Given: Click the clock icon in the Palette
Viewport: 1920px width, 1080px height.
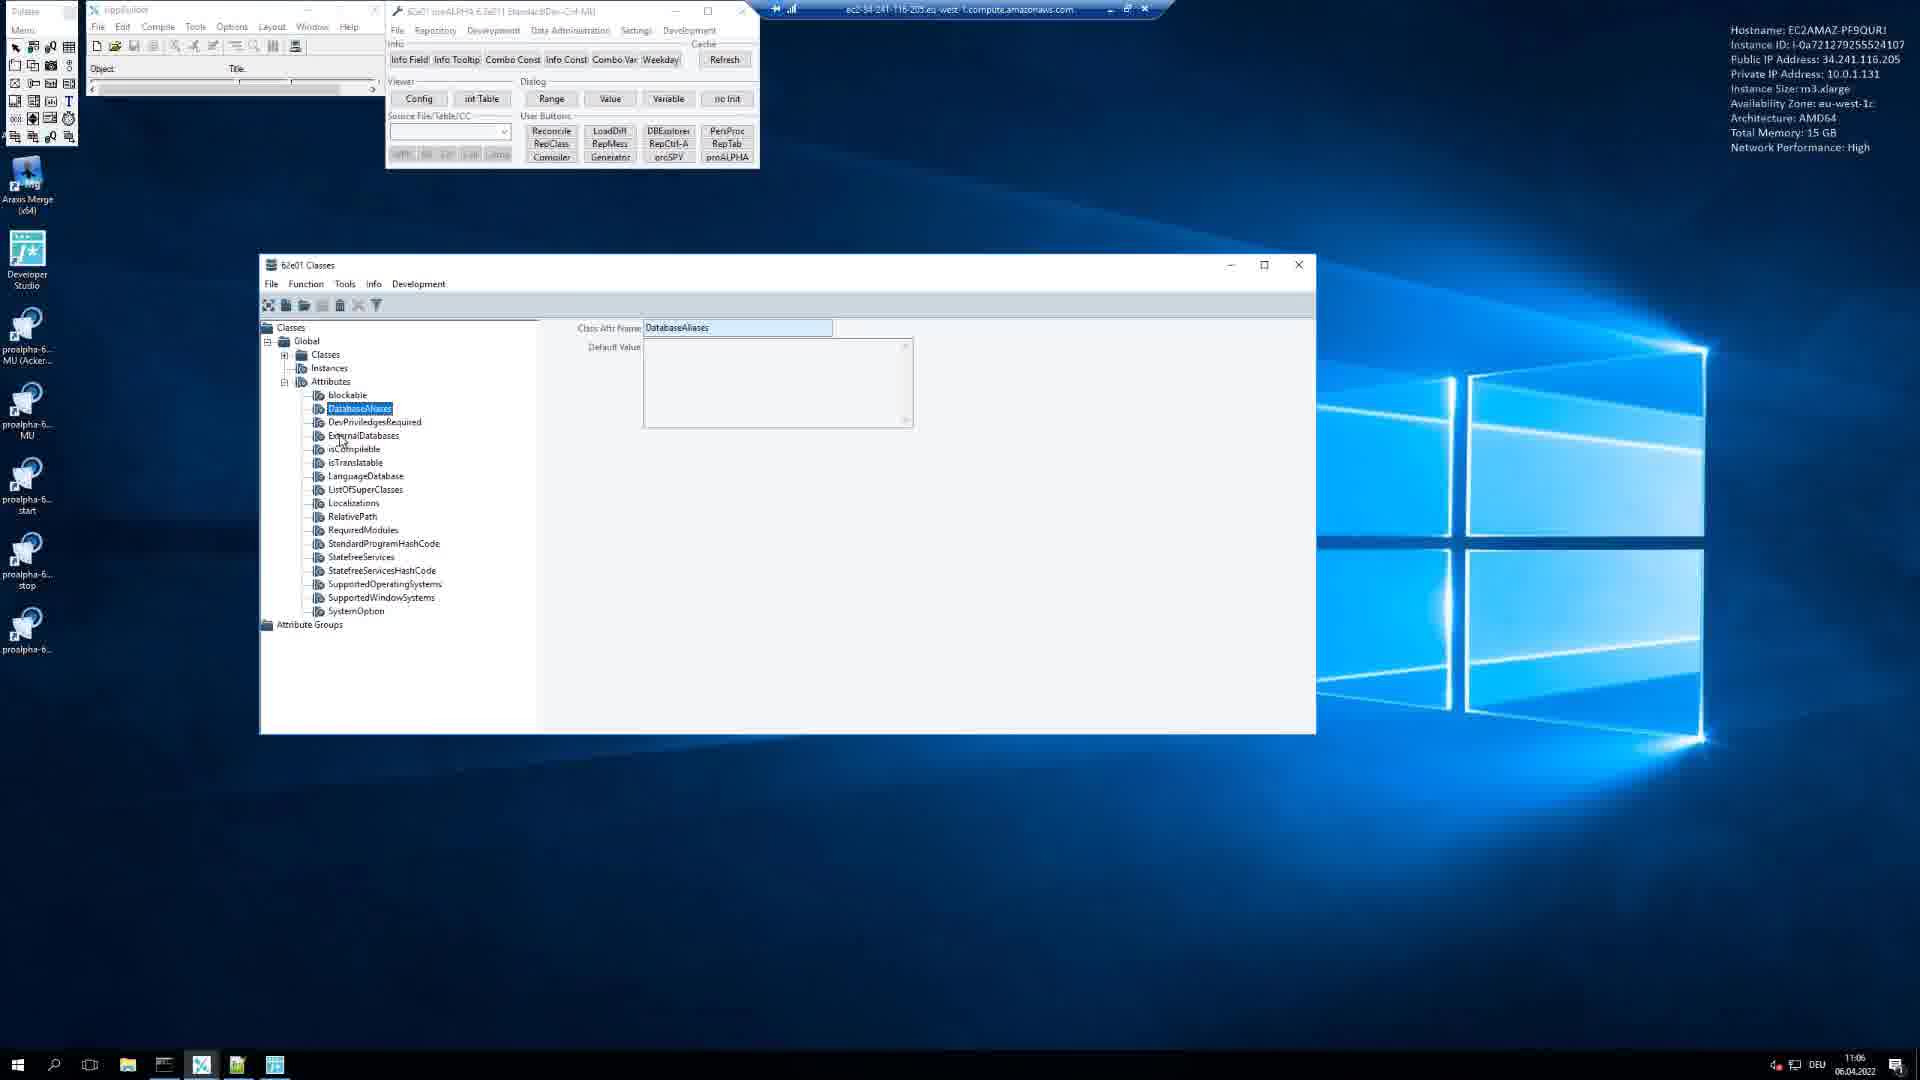Looking at the screenshot, I should click(69, 119).
